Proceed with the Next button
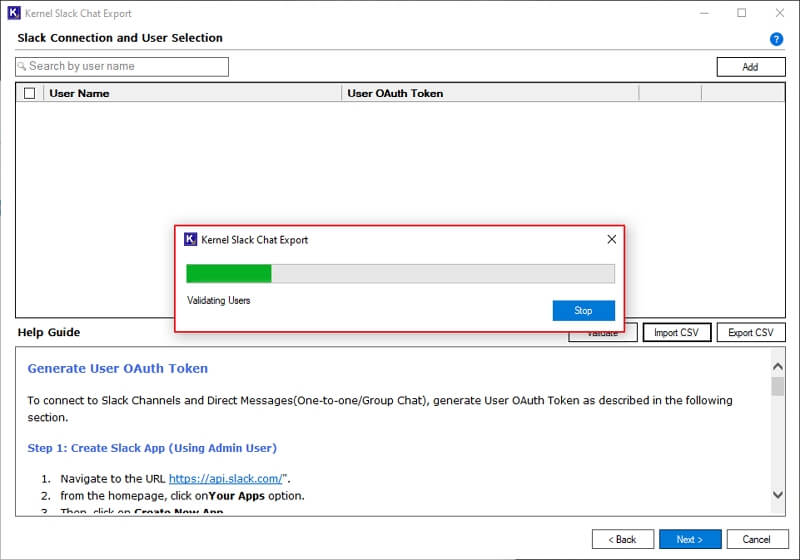800x560 pixels. tap(690, 539)
